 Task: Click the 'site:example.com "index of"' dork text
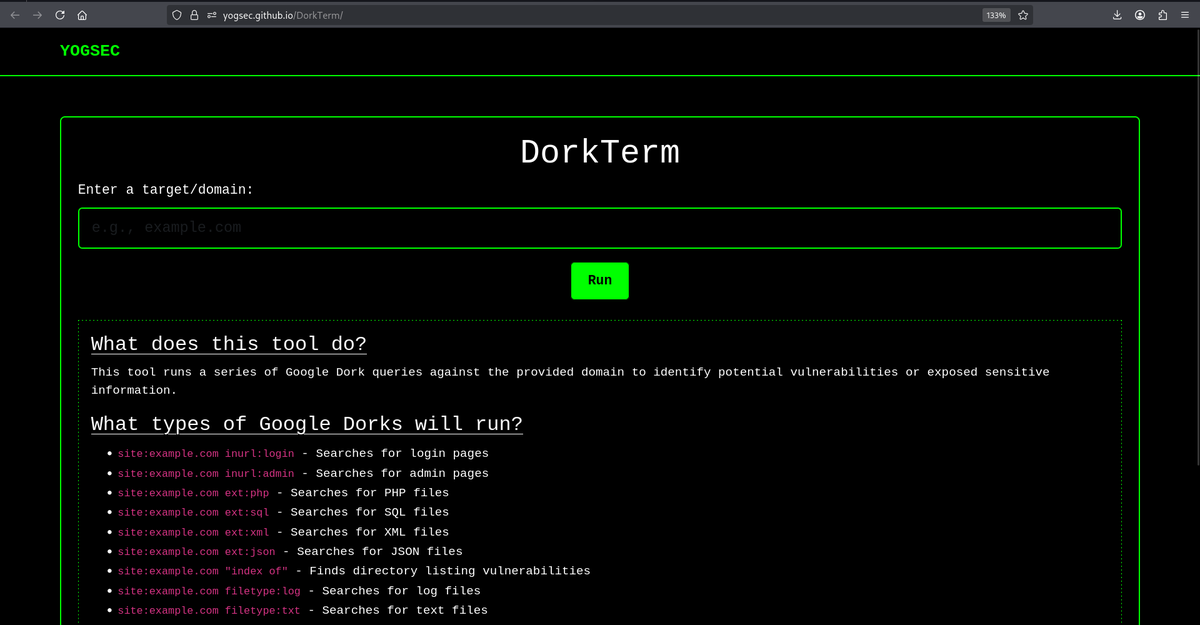point(203,571)
